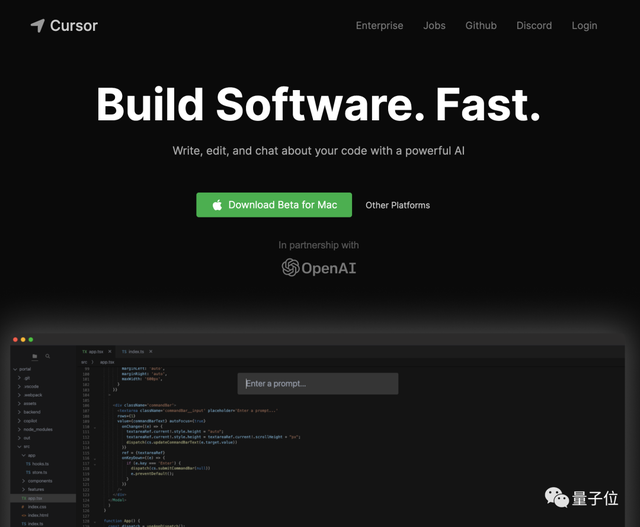Go to the Jobs page
Image resolution: width=640 pixels, height=527 pixels.
(434, 26)
